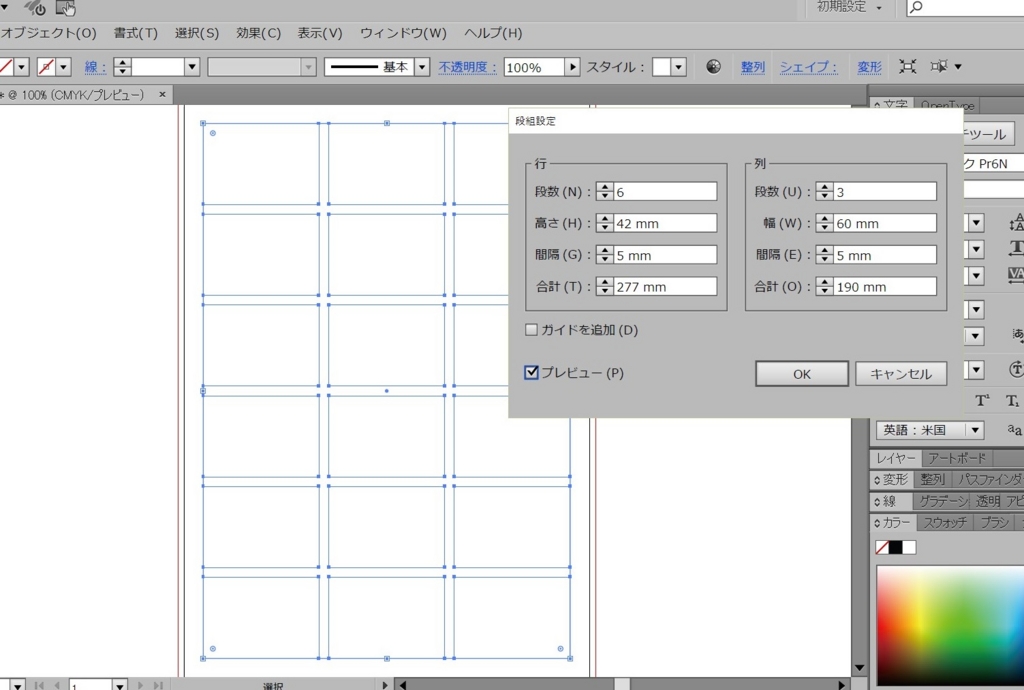Click the superscript T icon

coord(981,401)
